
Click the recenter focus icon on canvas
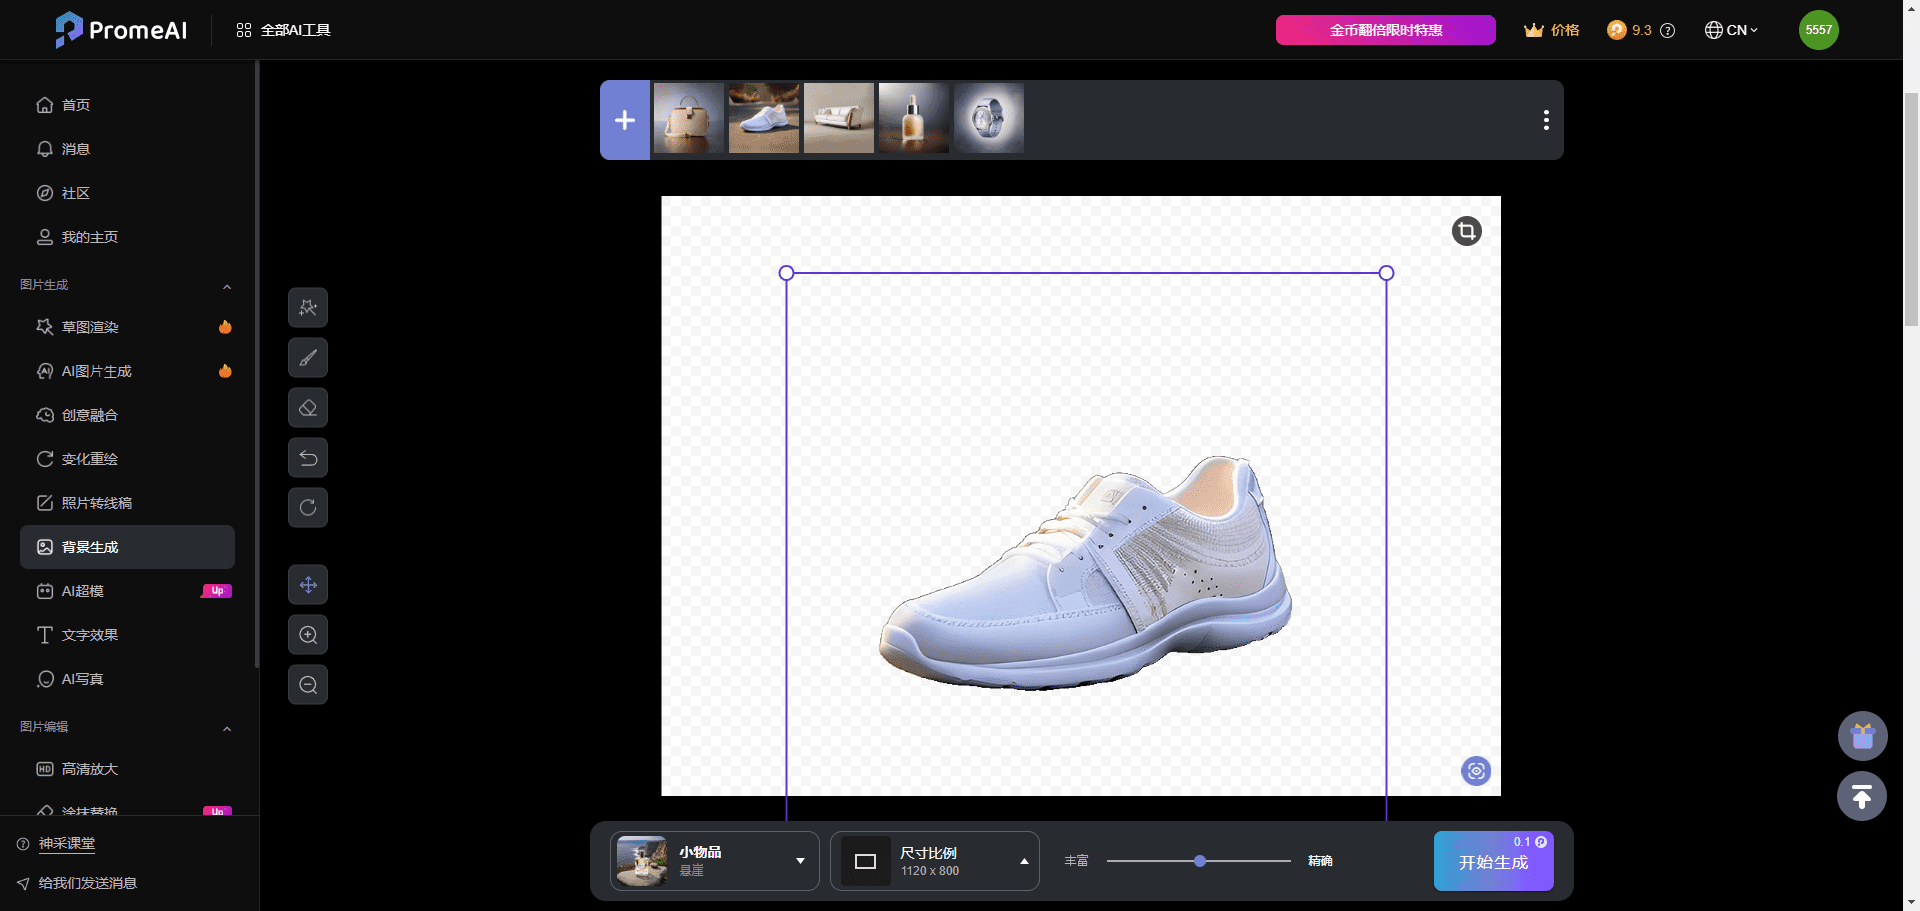(1476, 771)
